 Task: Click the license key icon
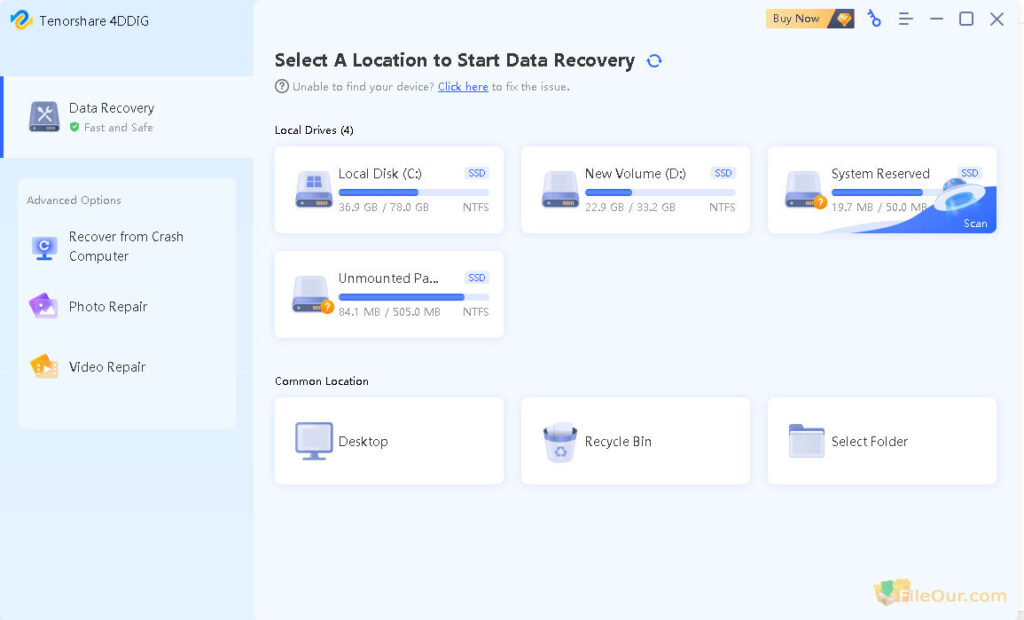pos(874,18)
